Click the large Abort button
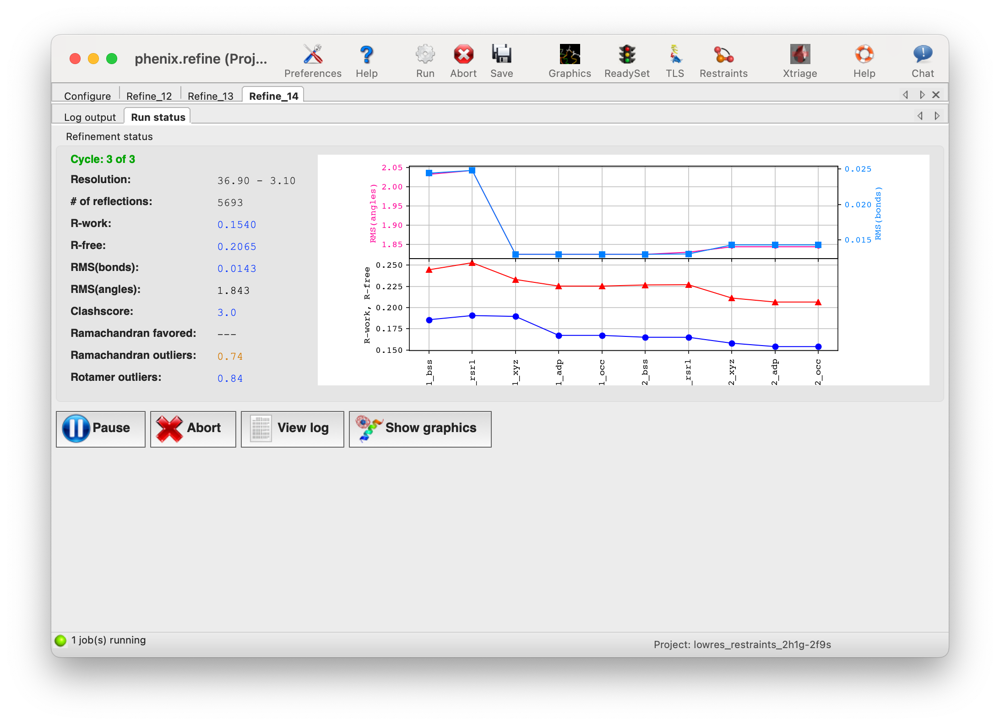Image resolution: width=1000 pixels, height=725 pixels. (x=193, y=428)
